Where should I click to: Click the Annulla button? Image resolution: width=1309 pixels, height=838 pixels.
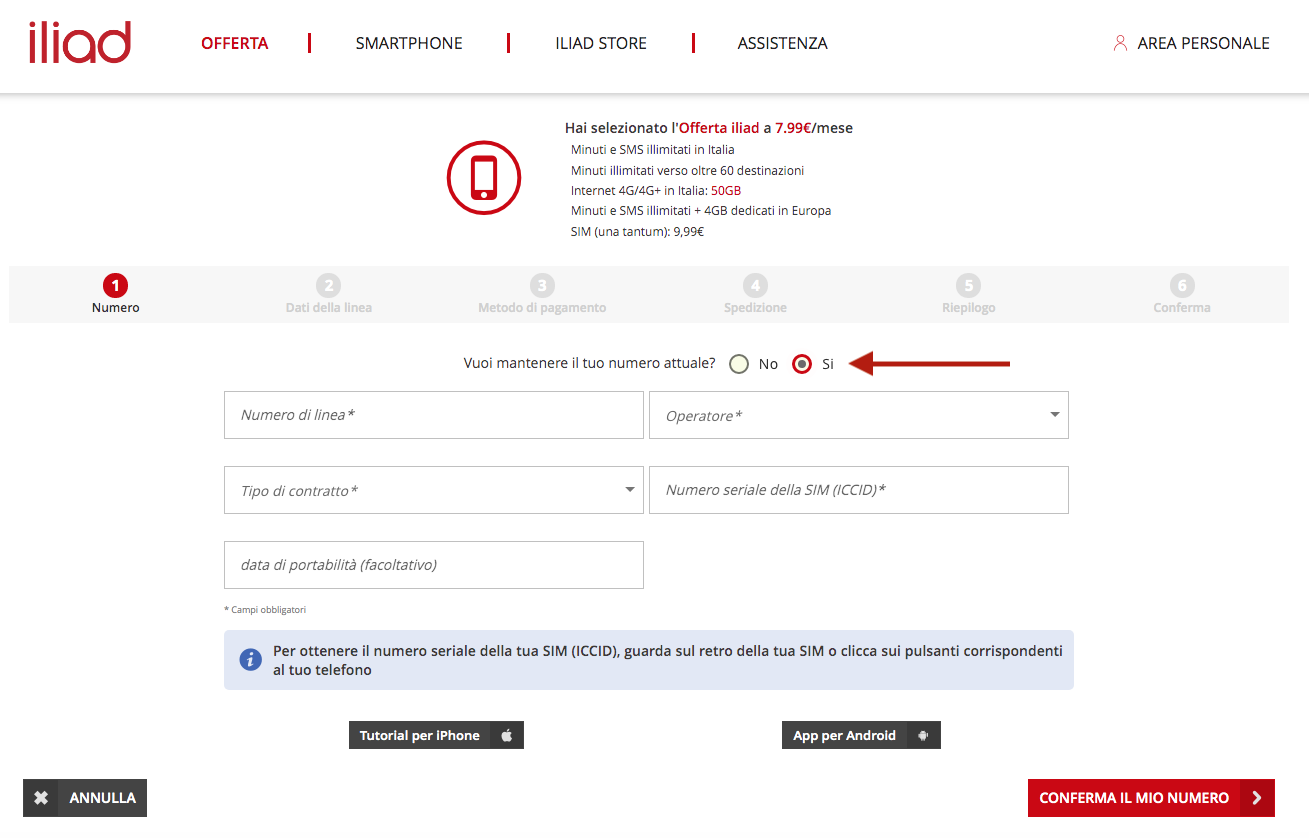click(x=85, y=798)
